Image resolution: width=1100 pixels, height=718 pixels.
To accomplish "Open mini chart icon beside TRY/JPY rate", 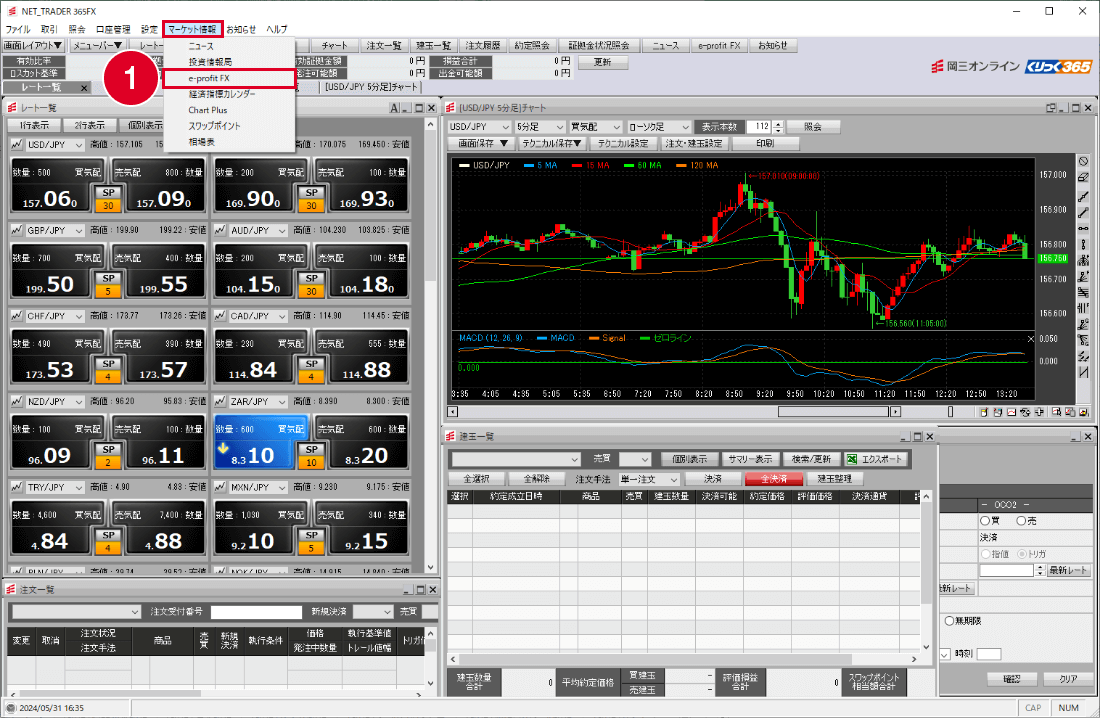I will tap(17, 487).
